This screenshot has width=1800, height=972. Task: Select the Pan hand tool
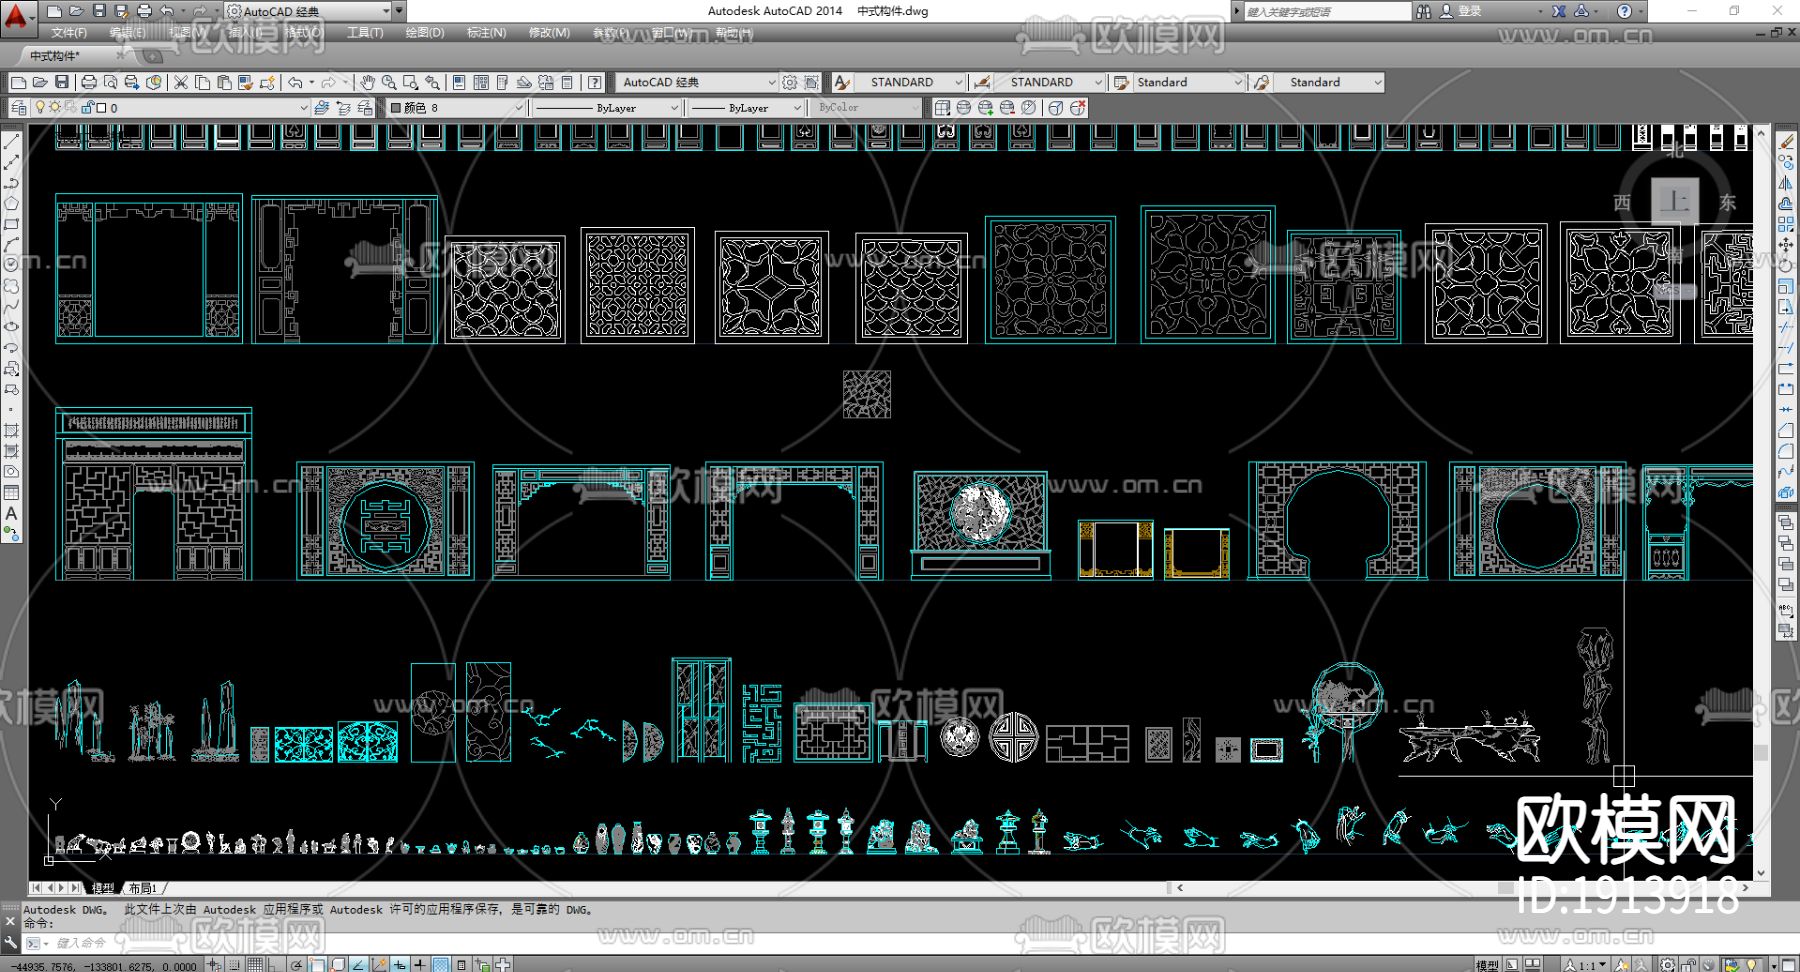(367, 82)
